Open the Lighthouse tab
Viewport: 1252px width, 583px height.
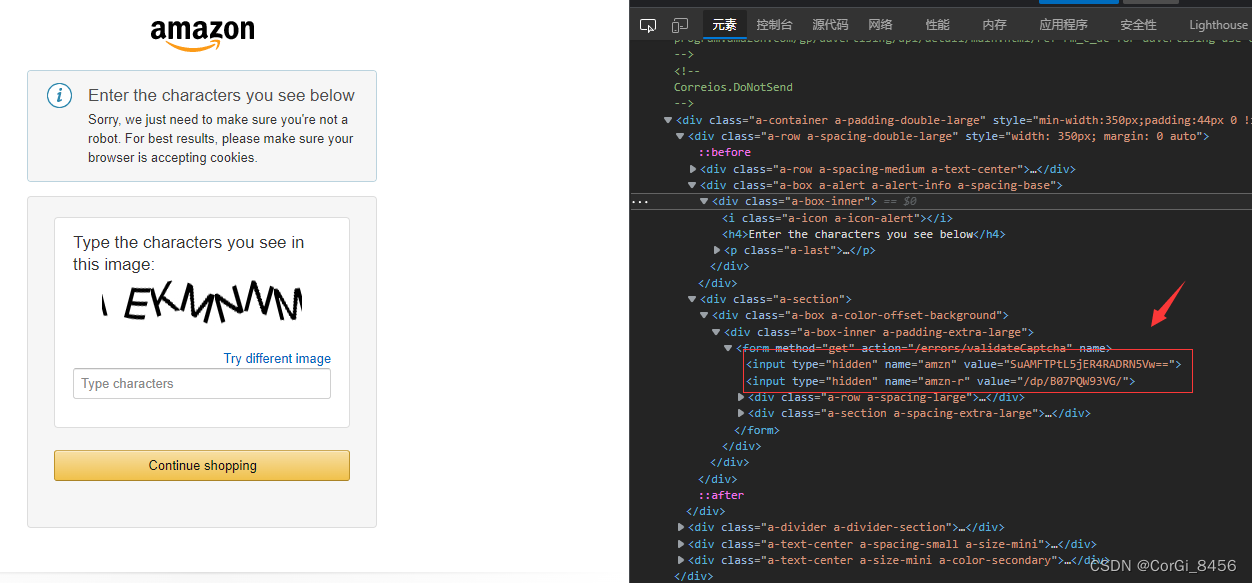click(1218, 25)
